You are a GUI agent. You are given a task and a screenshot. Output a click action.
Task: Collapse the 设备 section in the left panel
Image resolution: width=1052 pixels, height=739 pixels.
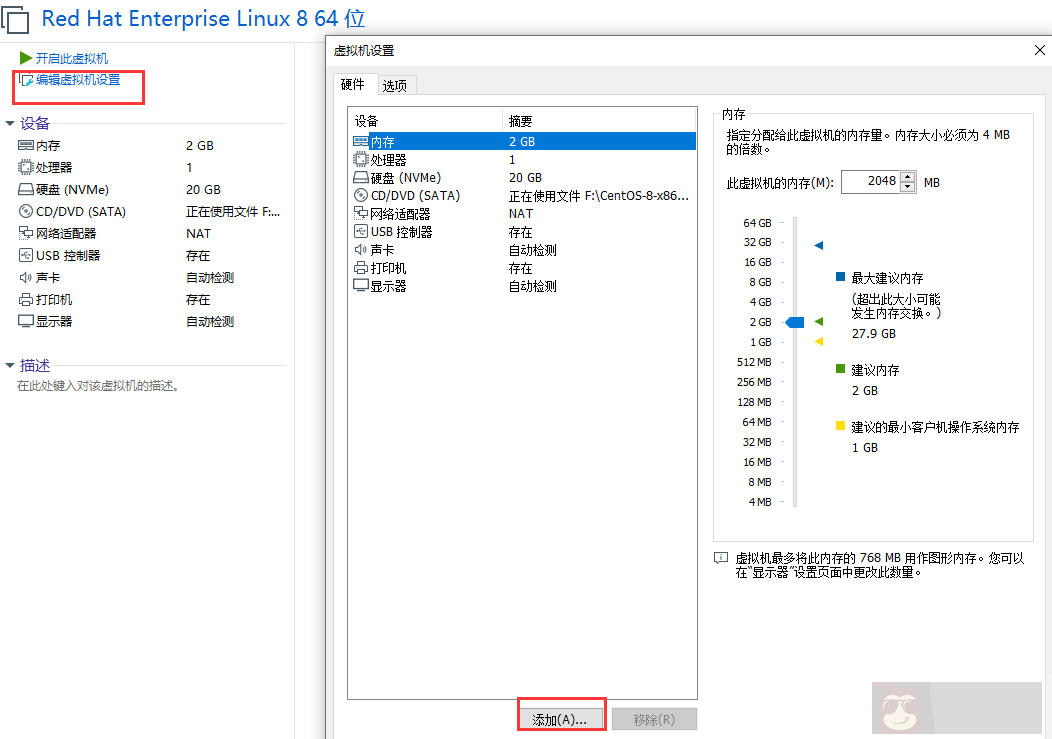[x=11, y=124]
